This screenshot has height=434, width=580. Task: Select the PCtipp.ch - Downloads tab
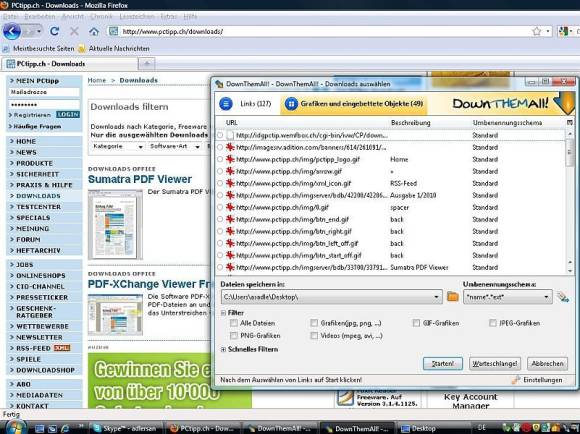click(x=70, y=64)
